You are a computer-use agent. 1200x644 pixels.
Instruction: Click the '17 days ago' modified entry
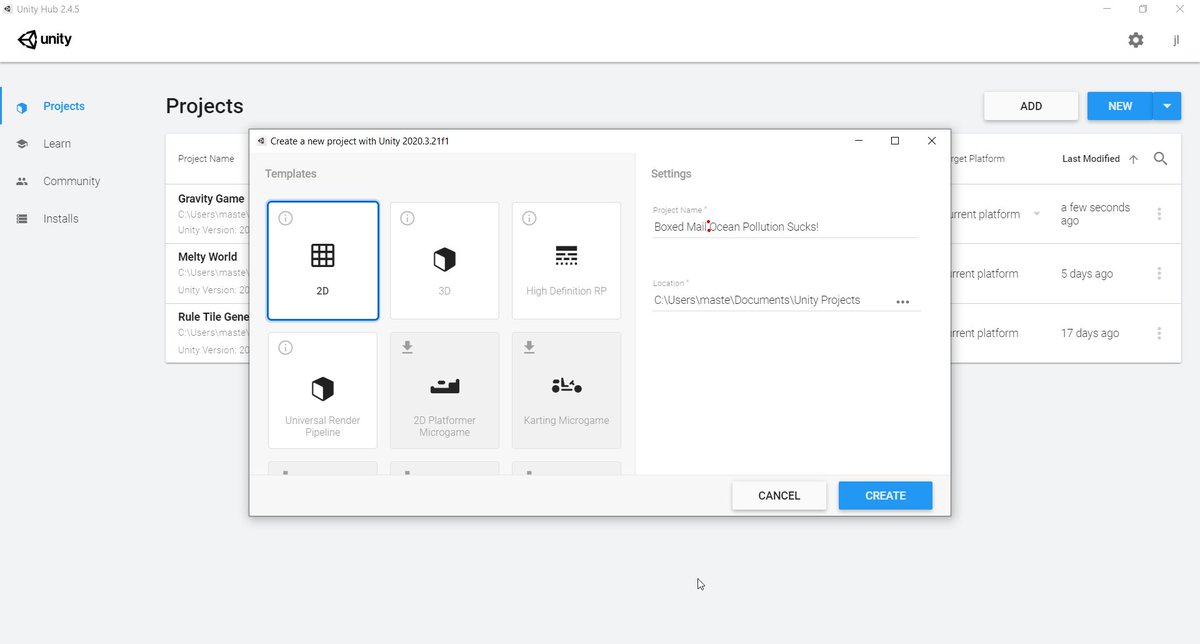pyautogui.click(x=1090, y=333)
